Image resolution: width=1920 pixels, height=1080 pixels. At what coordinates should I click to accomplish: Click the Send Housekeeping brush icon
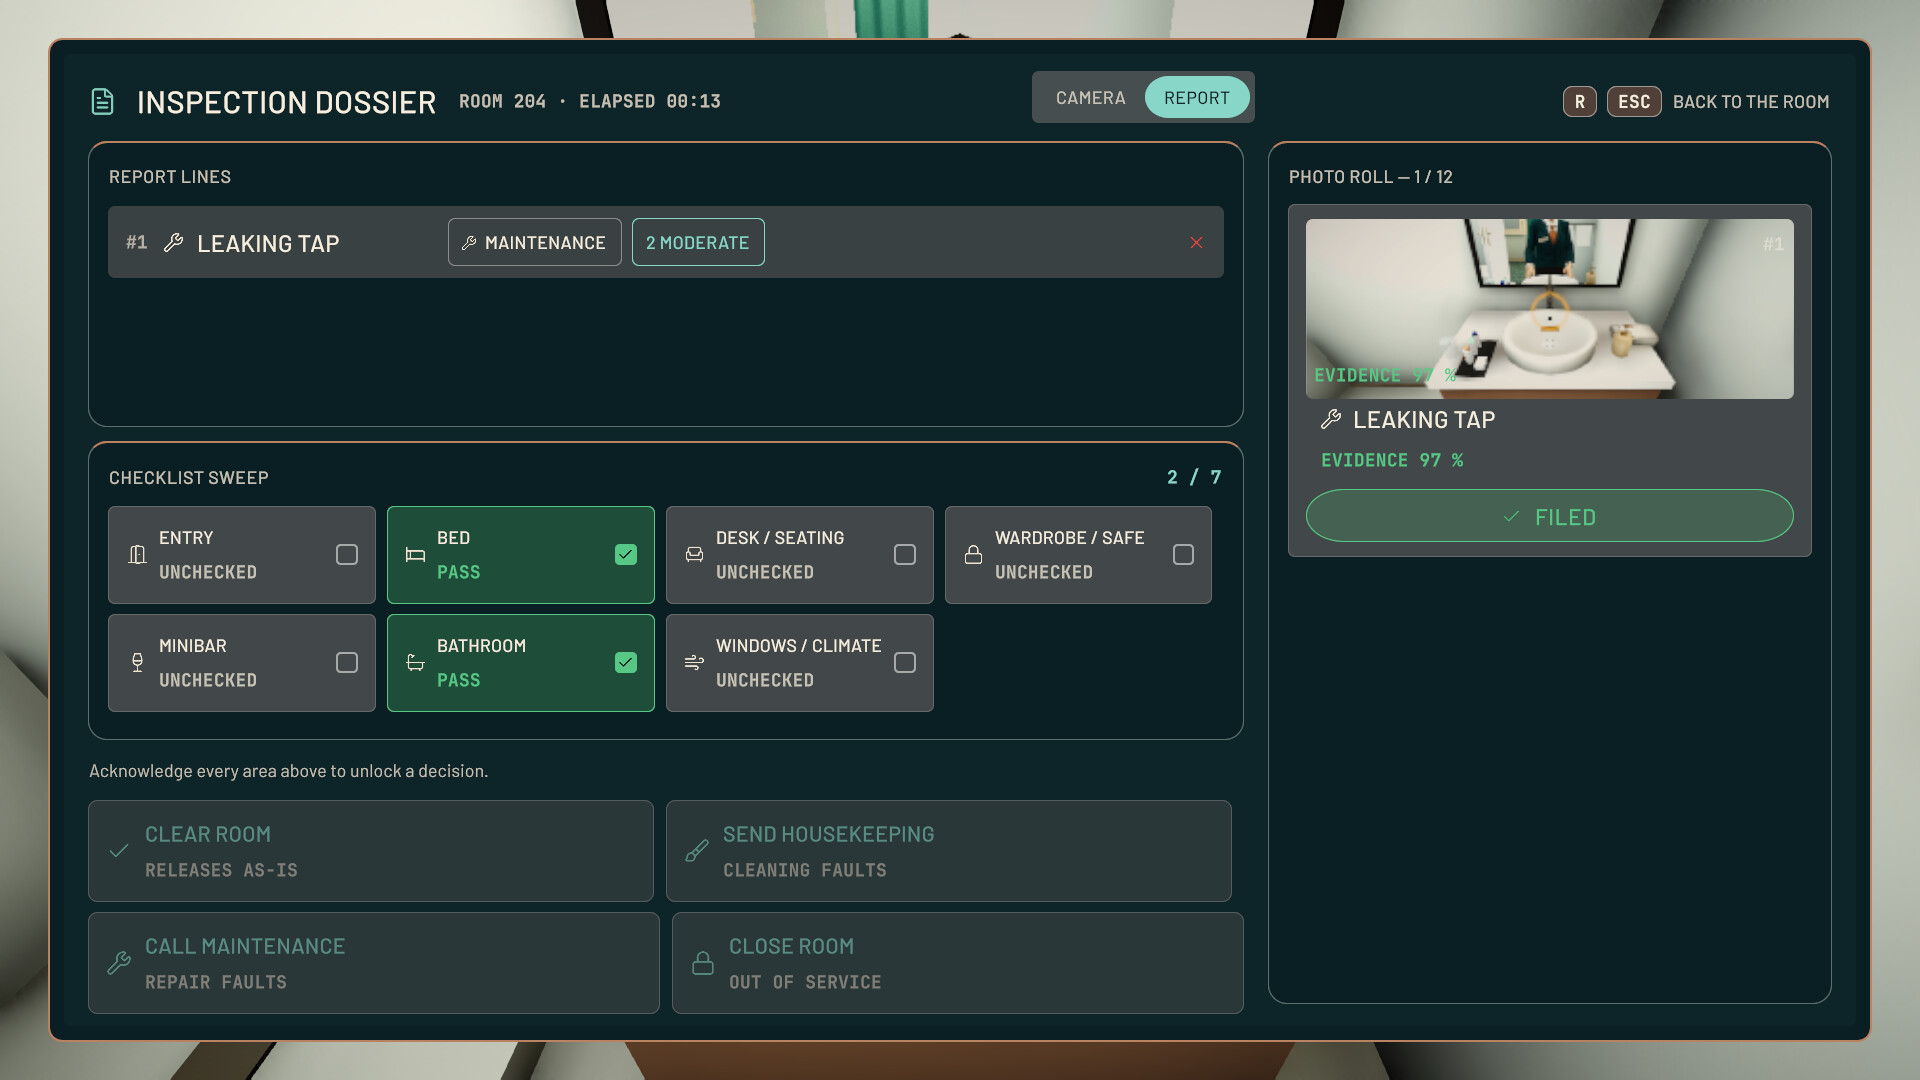(x=697, y=851)
